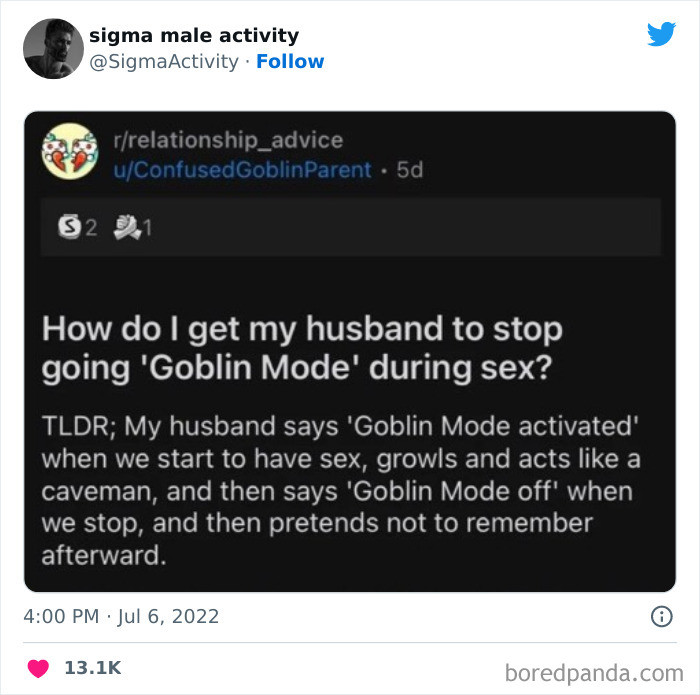Click the second Reddit award icon
This screenshot has width=700, height=695.
point(127,228)
